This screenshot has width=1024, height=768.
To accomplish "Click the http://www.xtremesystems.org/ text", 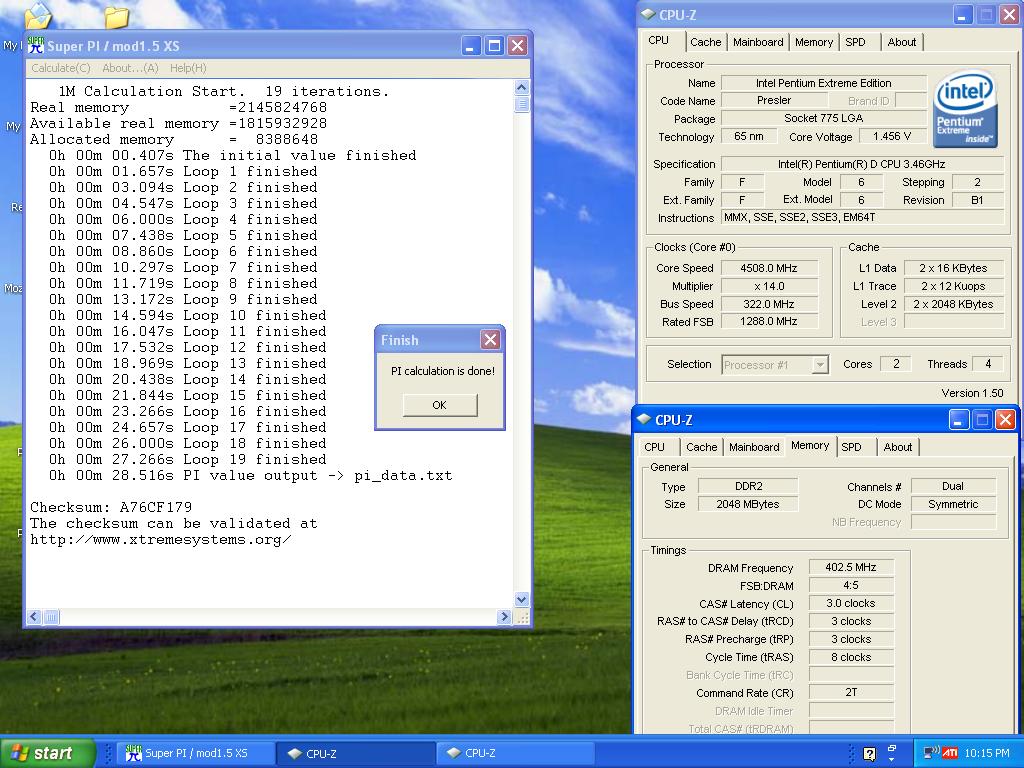I will click(161, 540).
